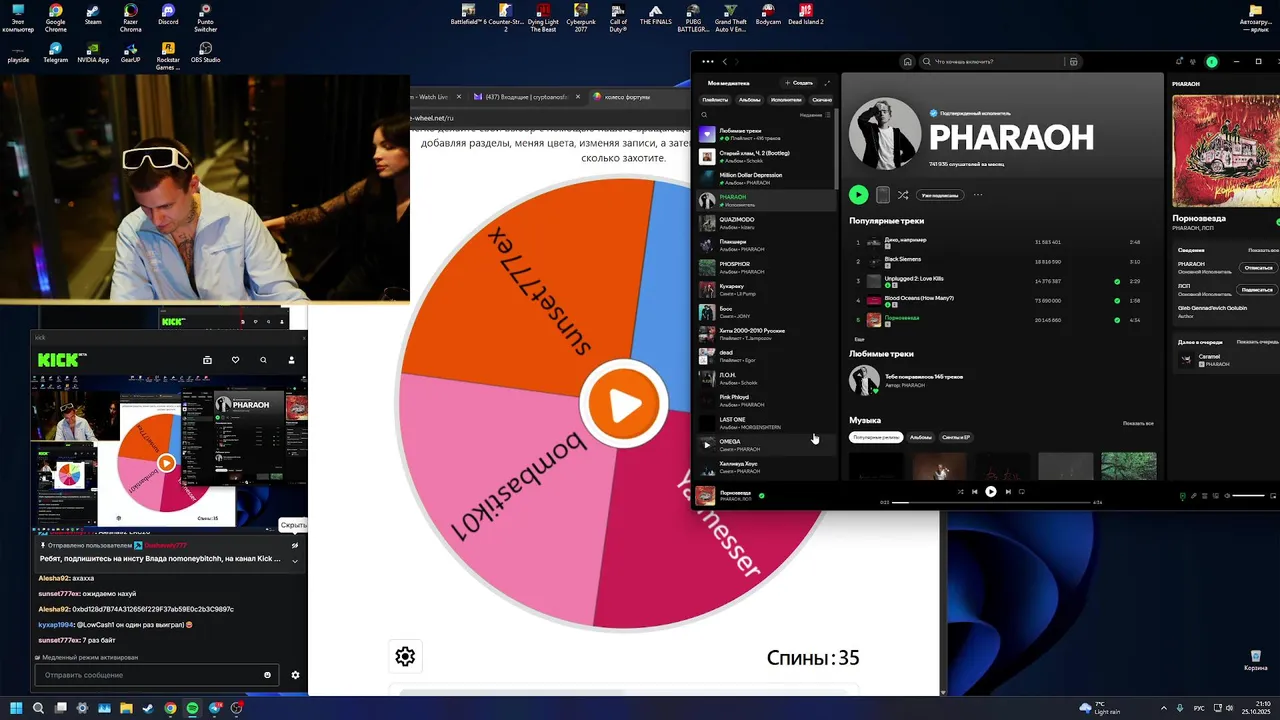Pause or play in bottom player bar
The image size is (1280, 720).
click(991, 492)
